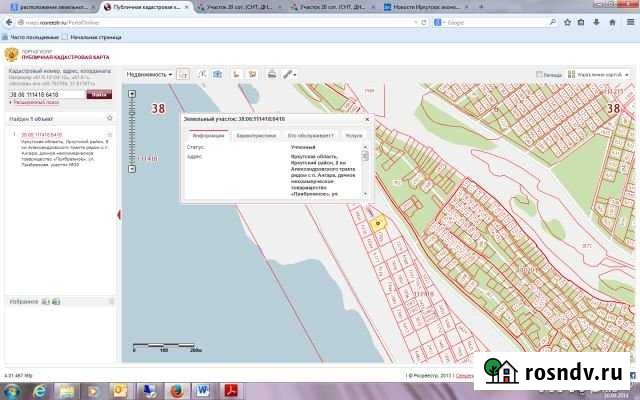Click the search result link 38:06:111418:6410
The width and height of the screenshot is (640, 400).
[42, 133]
